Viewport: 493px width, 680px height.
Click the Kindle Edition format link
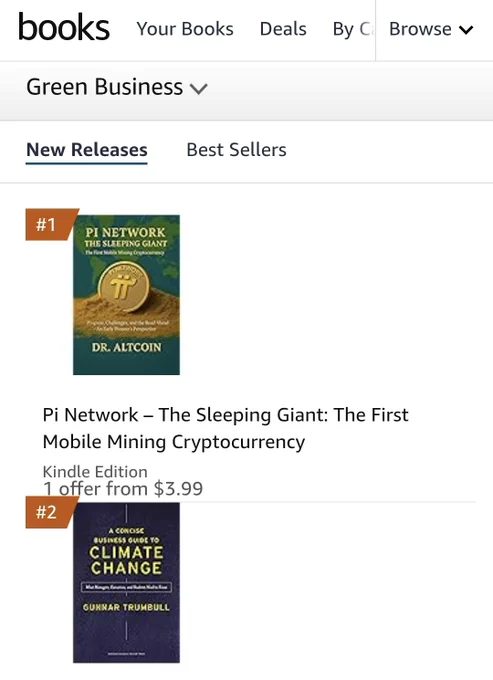point(95,471)
